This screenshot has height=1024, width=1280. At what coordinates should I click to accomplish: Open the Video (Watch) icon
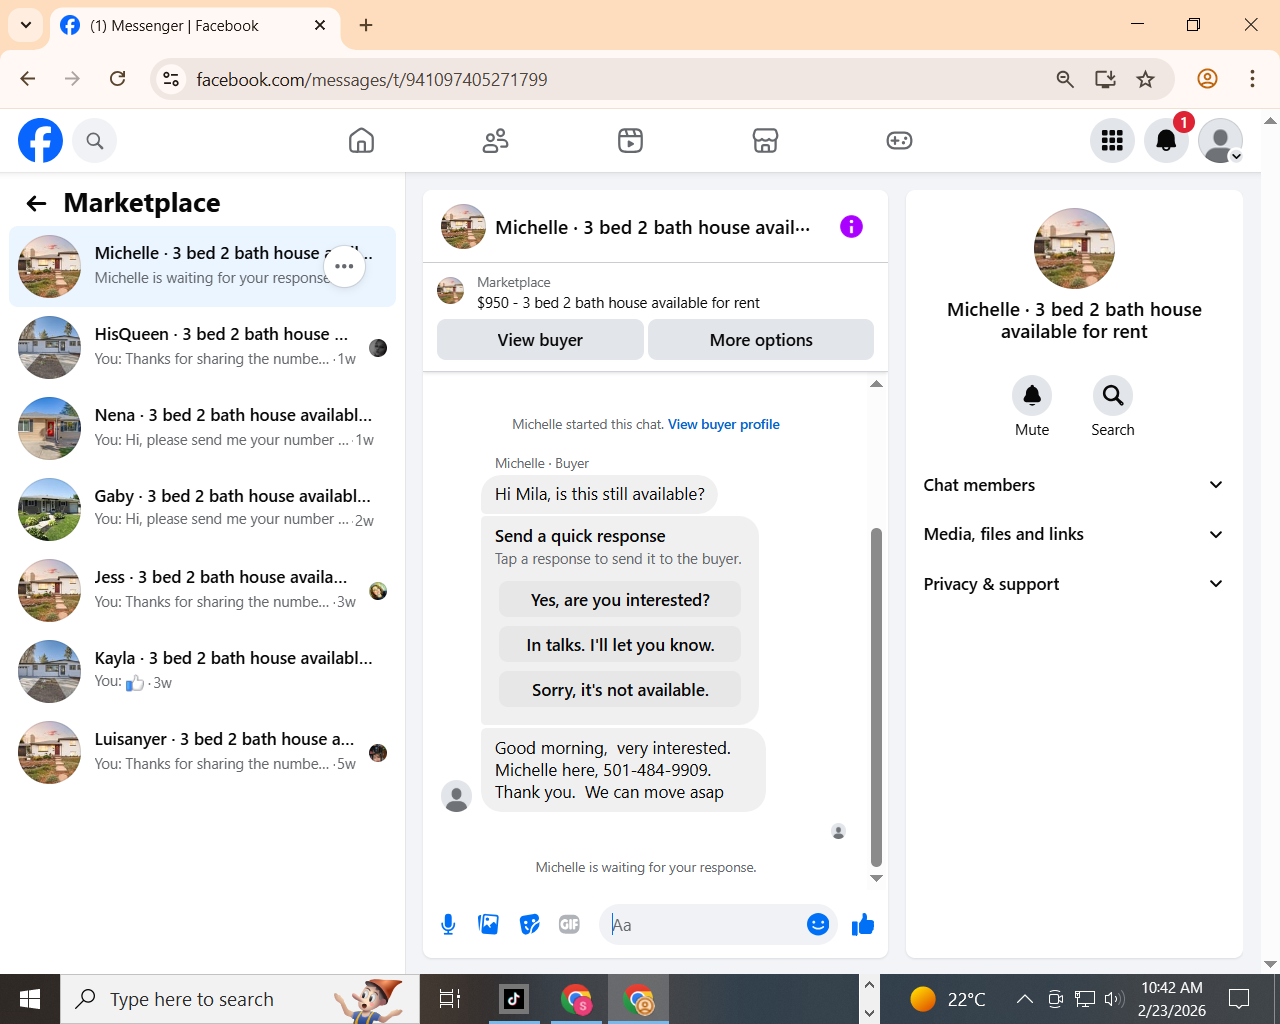[630, 141]
